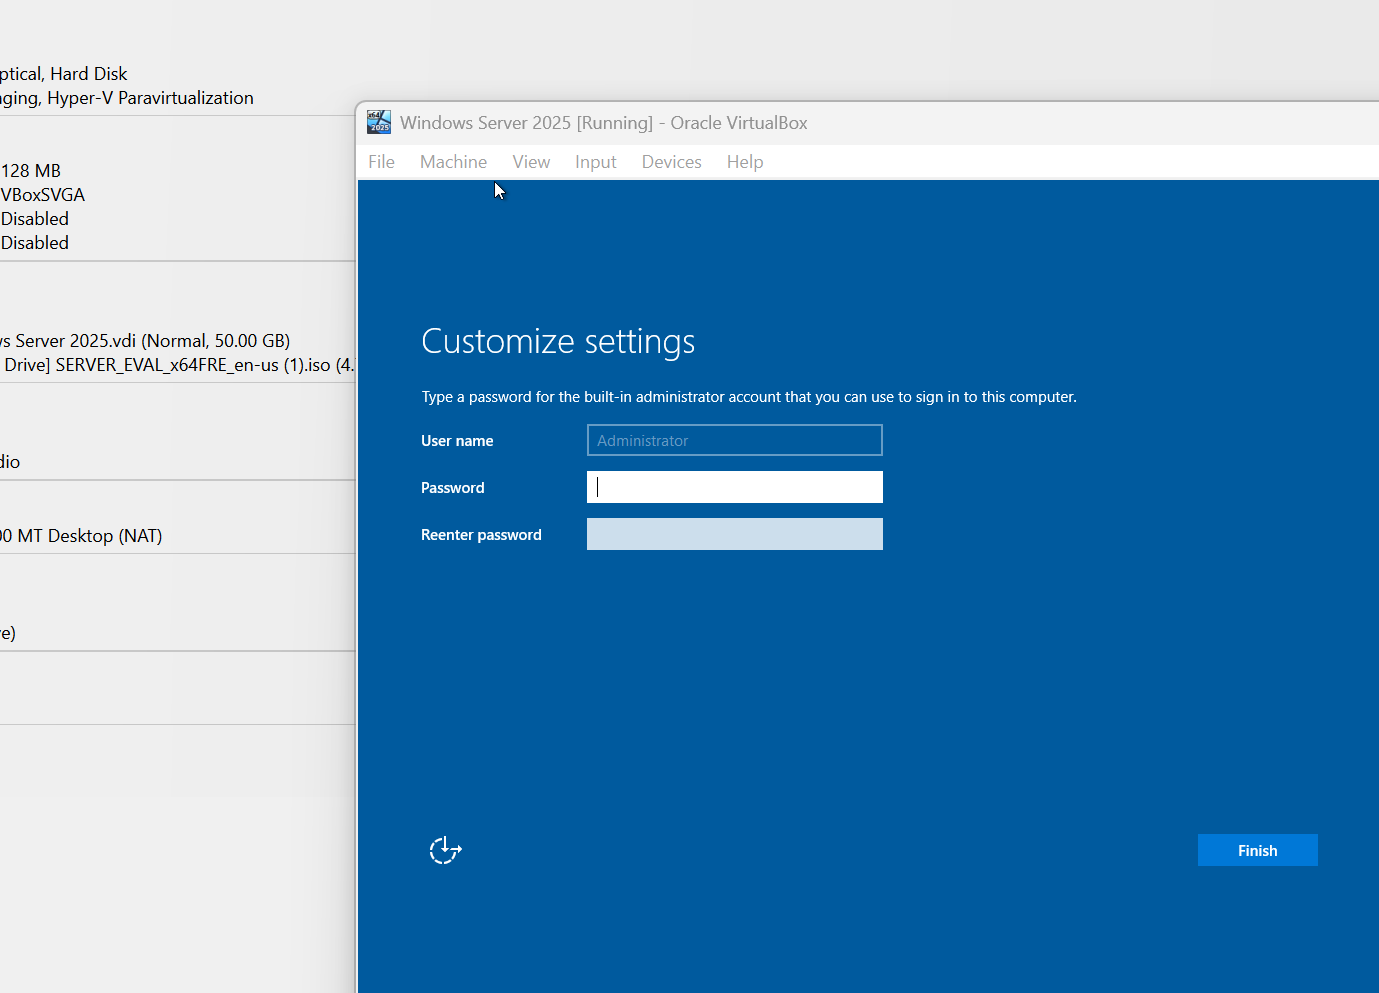Click the Ease of Access icon

(445, 850)
